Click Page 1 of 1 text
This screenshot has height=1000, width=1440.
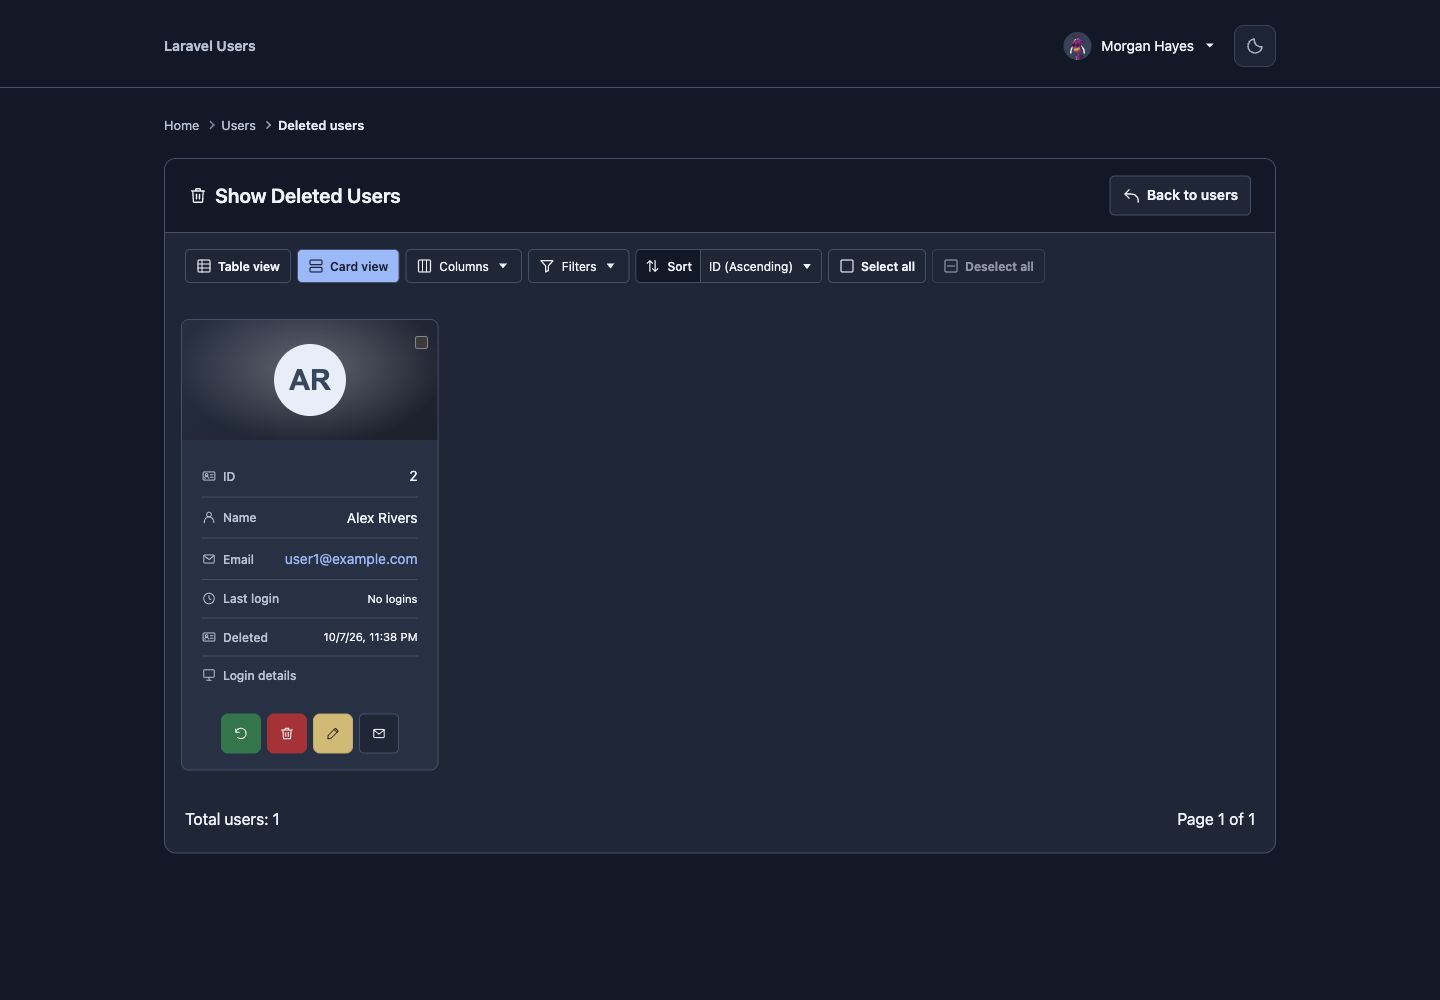pos(1216,819)
